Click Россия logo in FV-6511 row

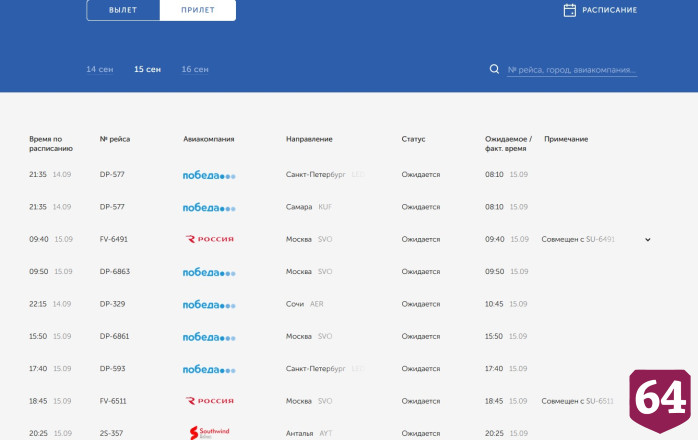click(x=209, y=401)
